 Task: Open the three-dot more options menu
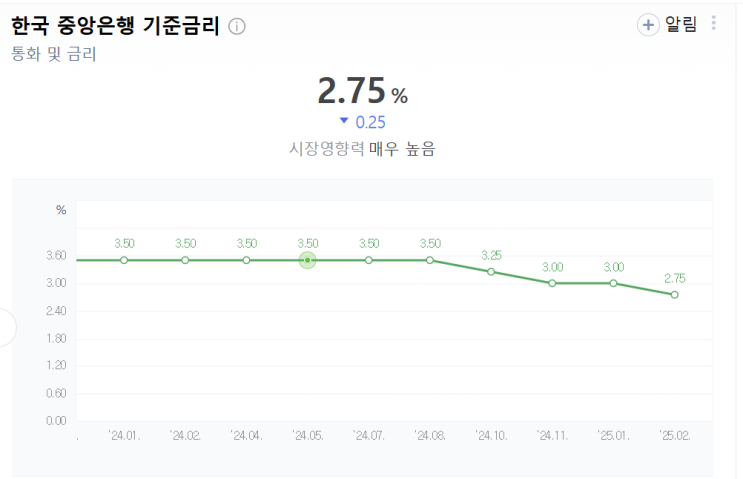(x=713, y=24)
